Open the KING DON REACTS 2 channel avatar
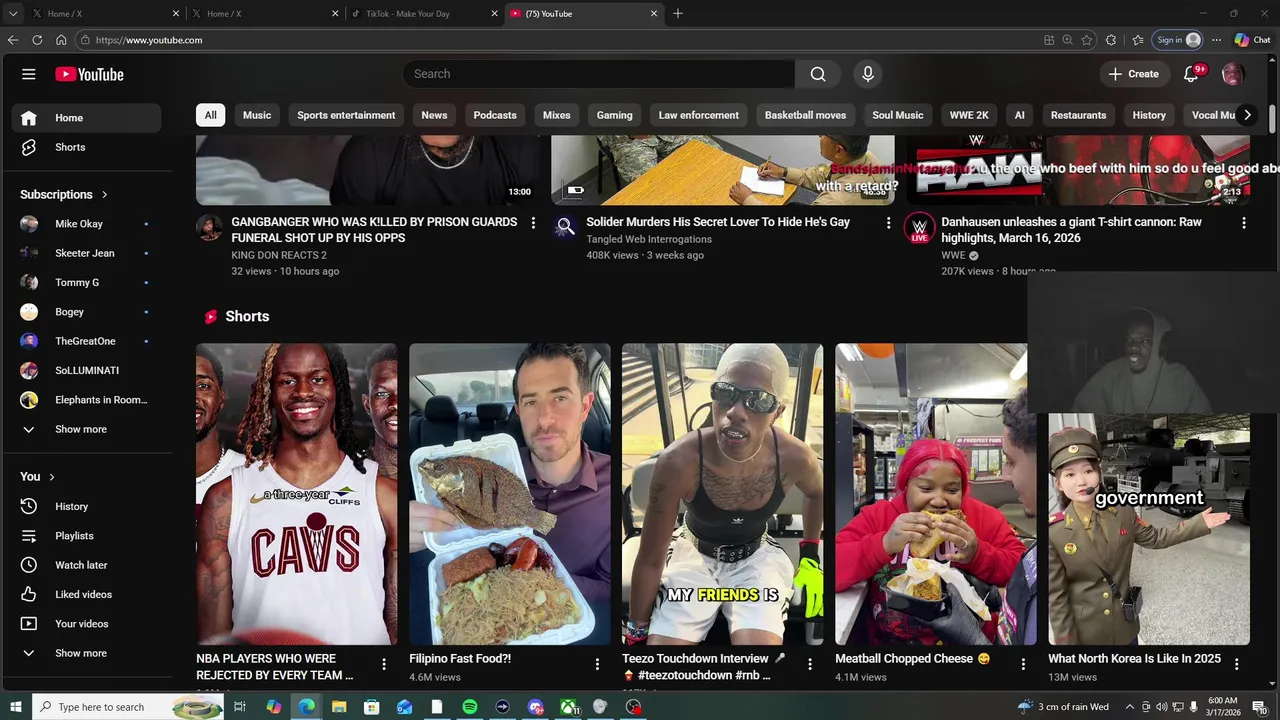 [210, 228]
